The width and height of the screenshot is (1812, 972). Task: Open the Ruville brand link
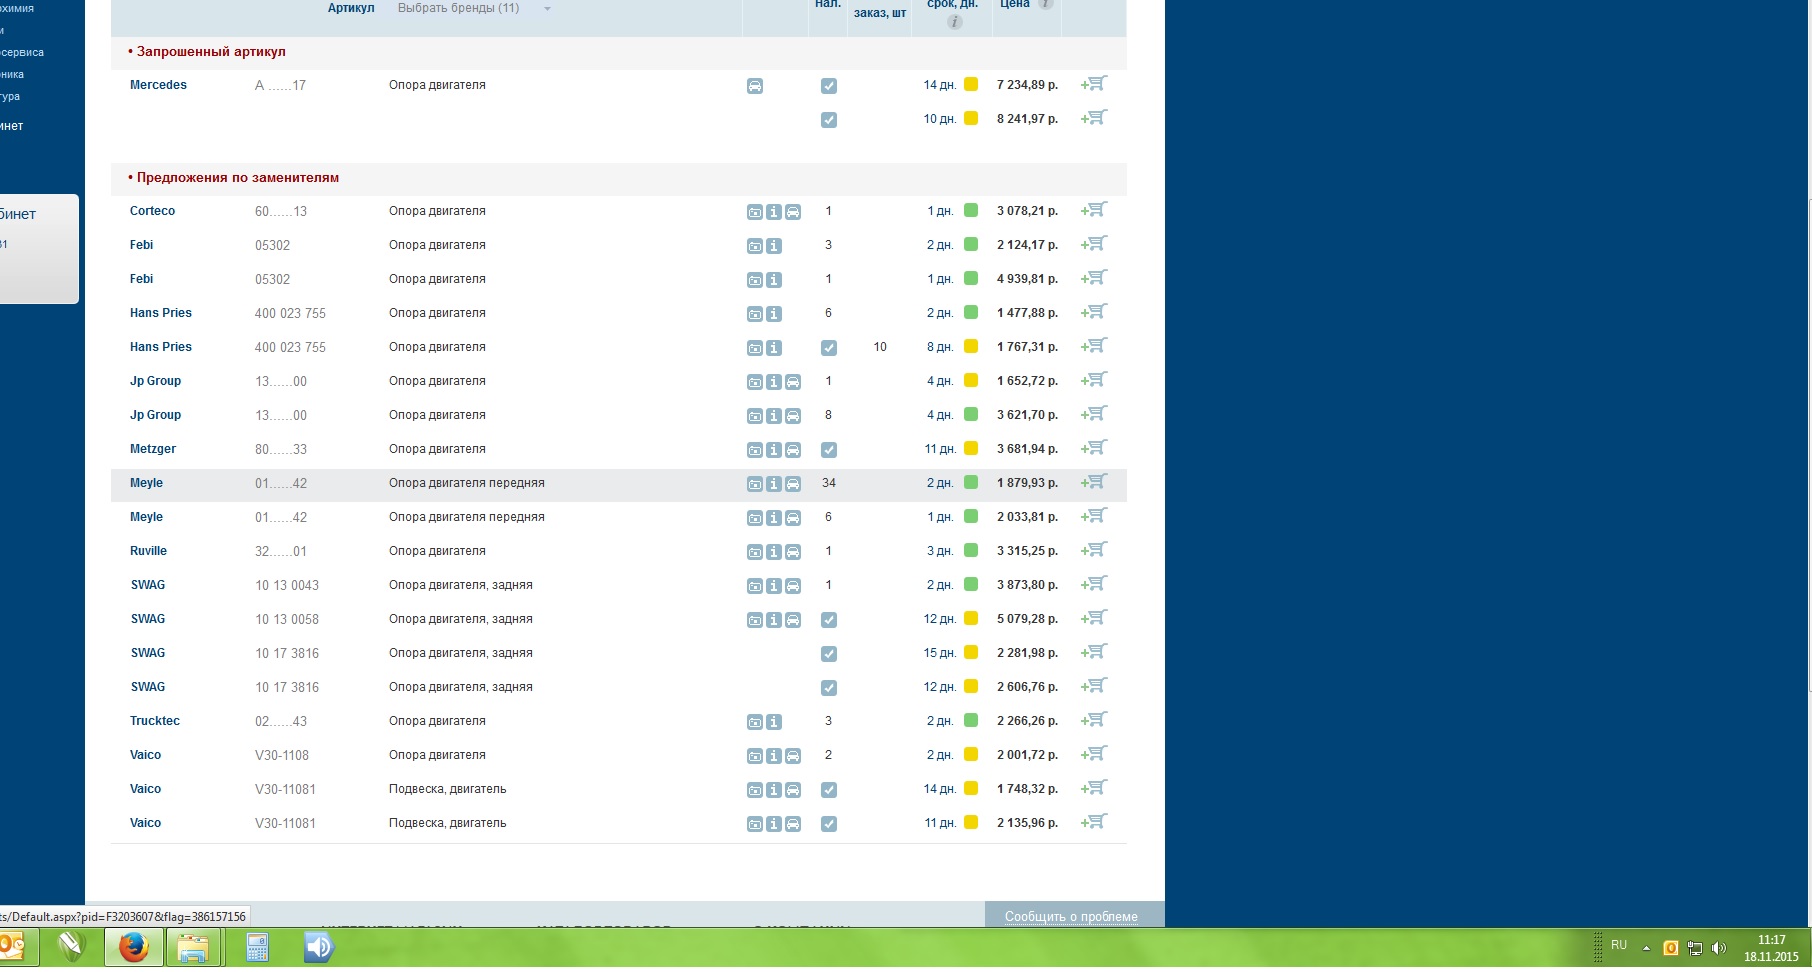click(148, 551)
